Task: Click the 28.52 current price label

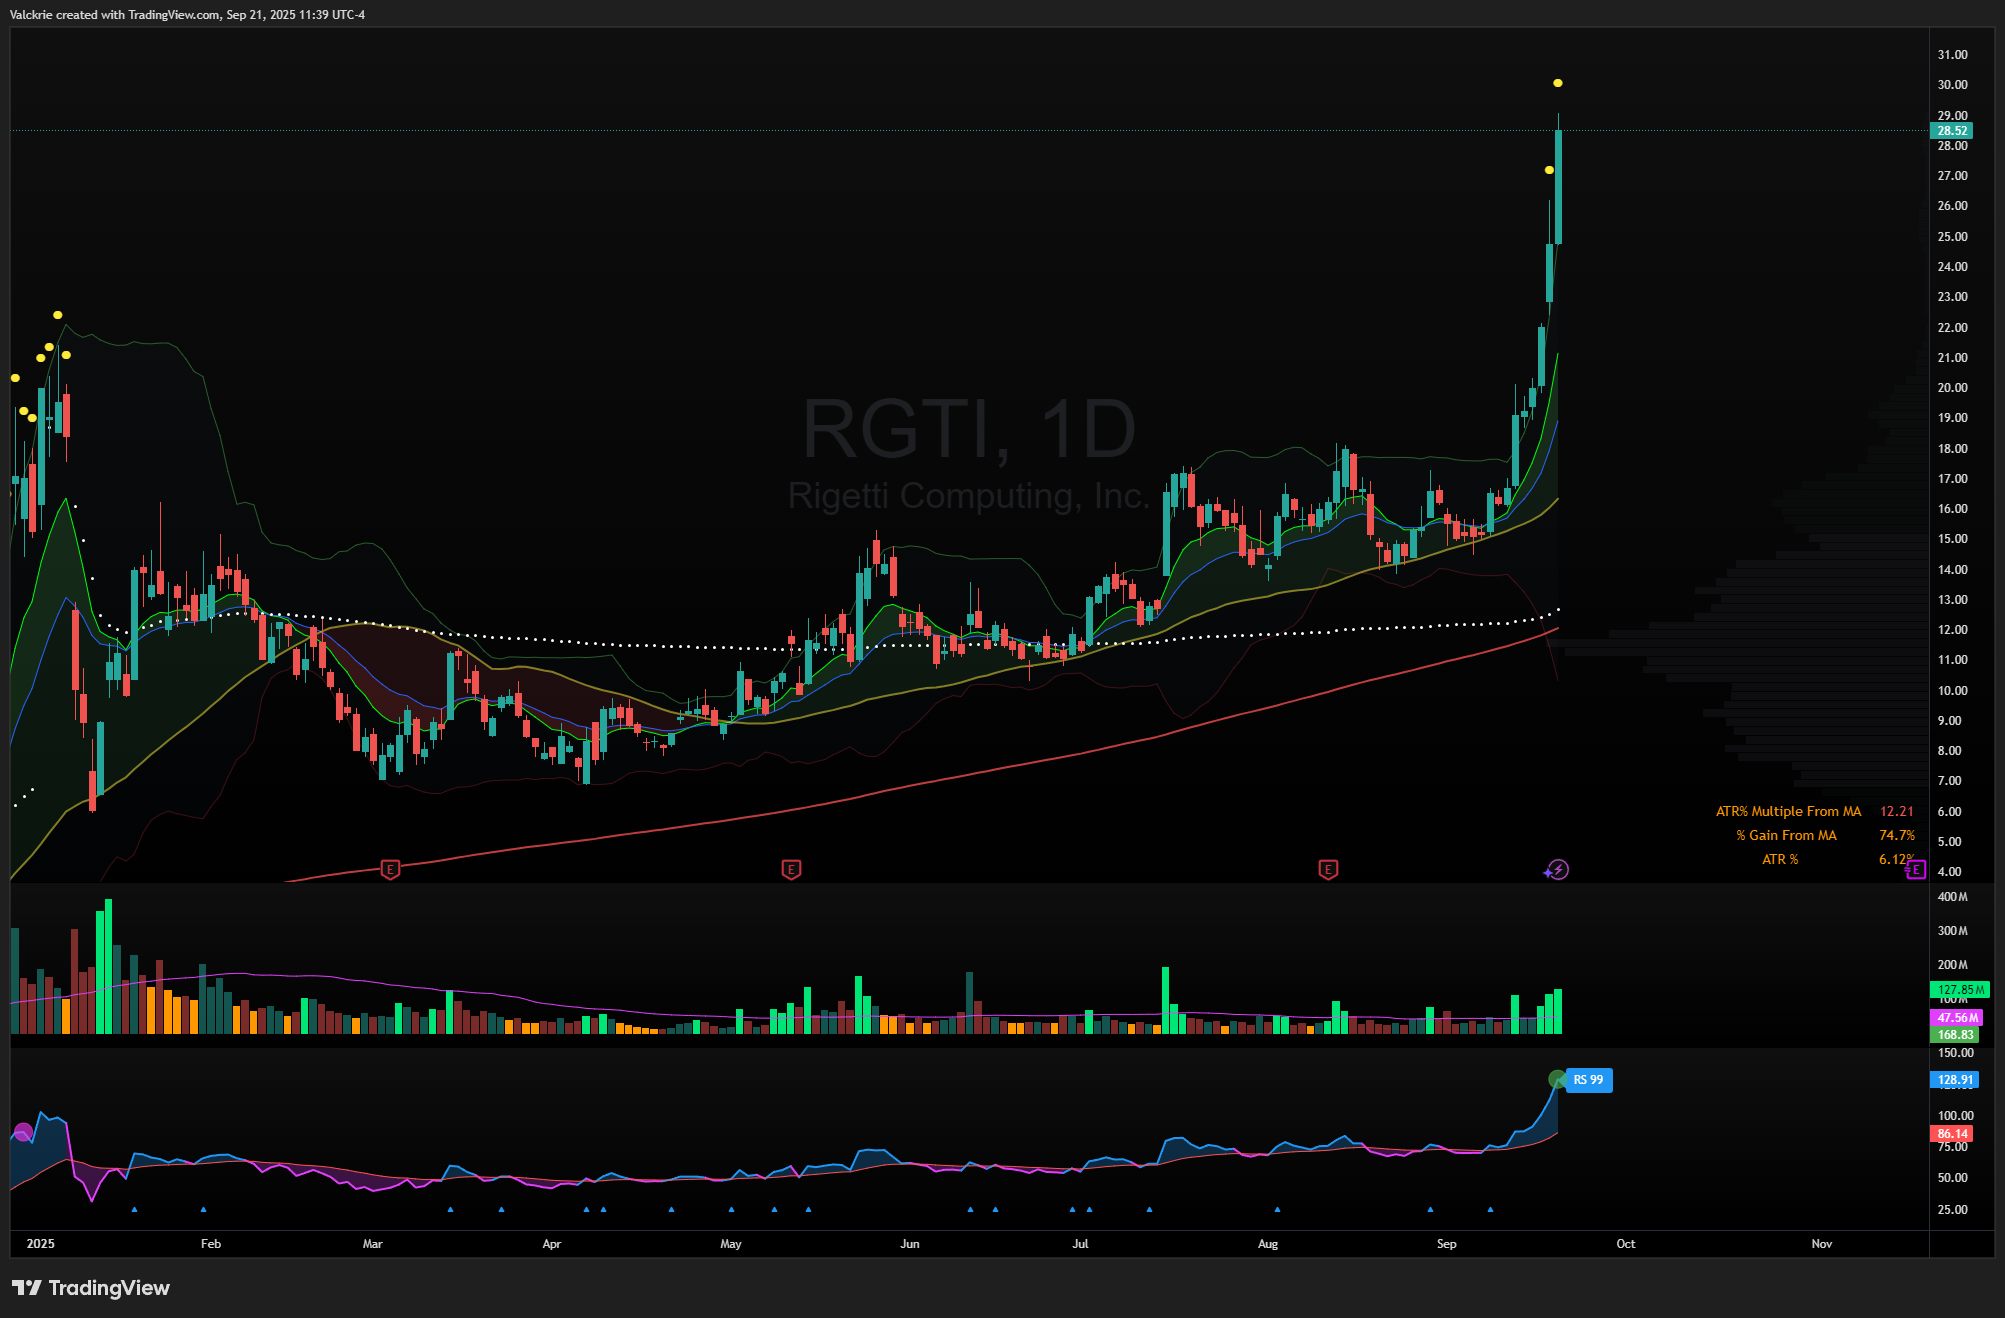Action: click(1952, 131)
